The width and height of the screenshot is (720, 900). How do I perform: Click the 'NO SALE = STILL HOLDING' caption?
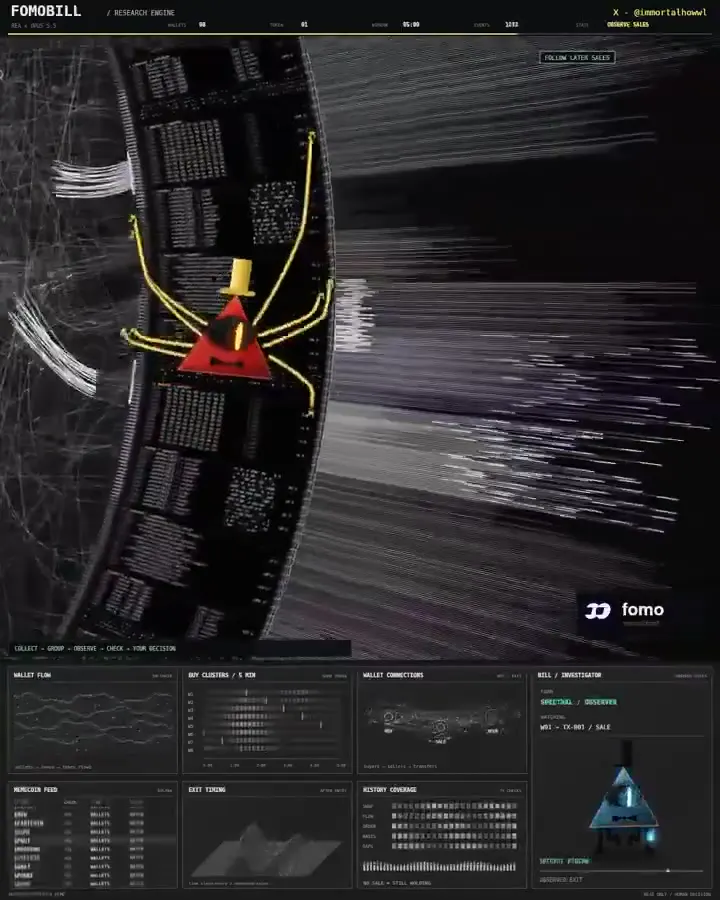point(397,883)
